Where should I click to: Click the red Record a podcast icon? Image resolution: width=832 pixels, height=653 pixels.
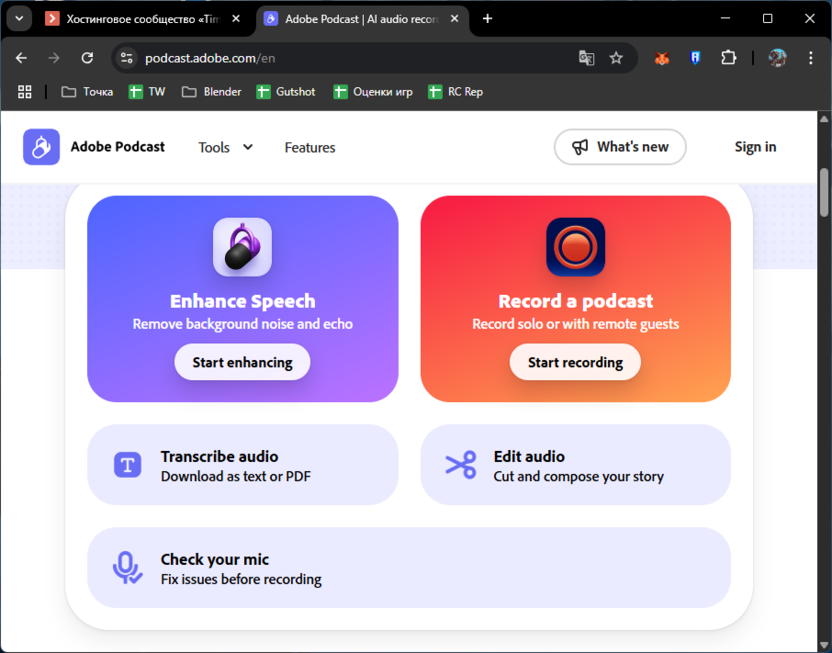tap(576, 247)
